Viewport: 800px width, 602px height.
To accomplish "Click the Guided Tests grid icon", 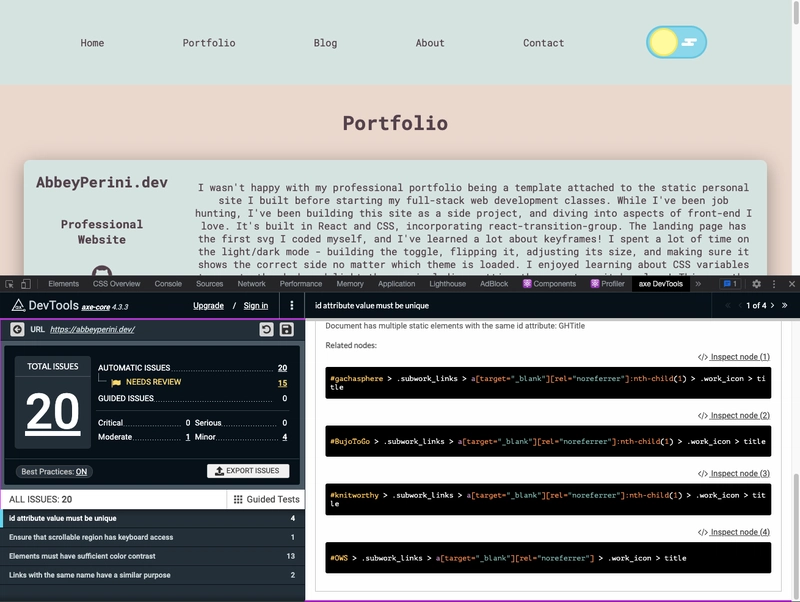I will coord(239,497).
